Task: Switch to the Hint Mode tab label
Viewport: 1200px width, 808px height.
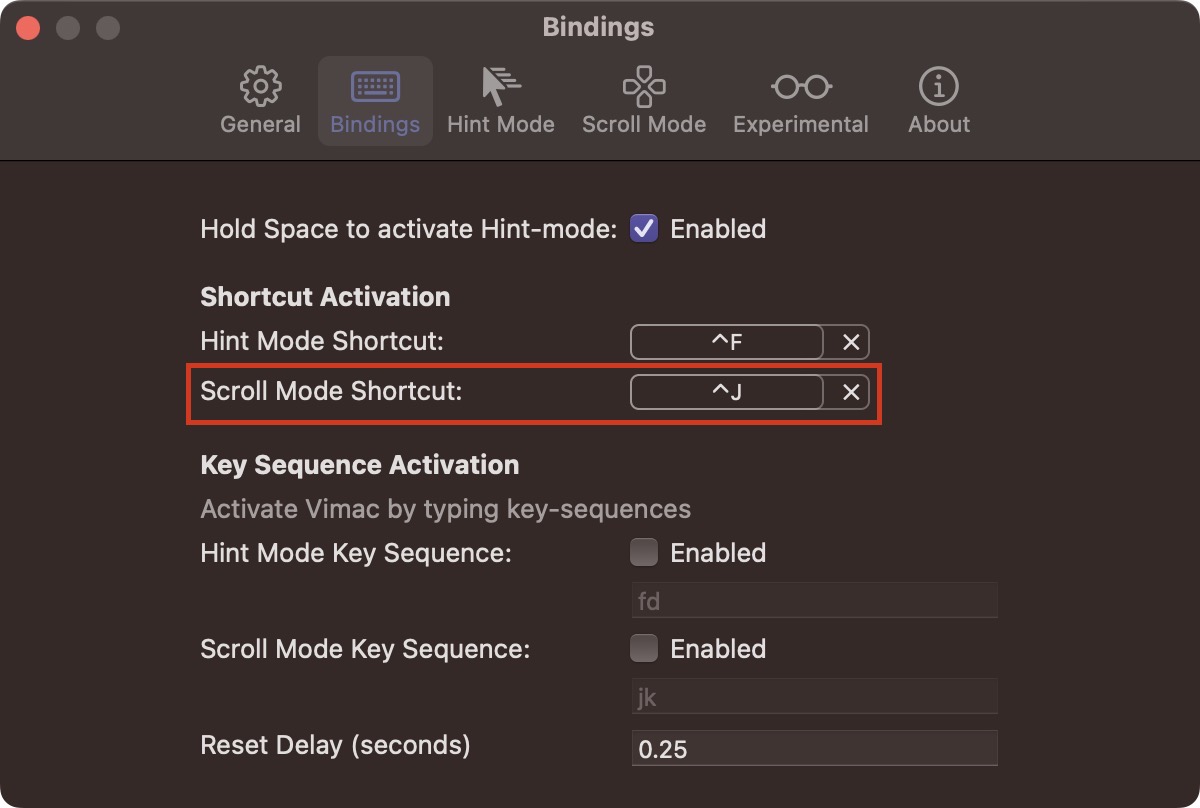Action: [x=501, y=125]
